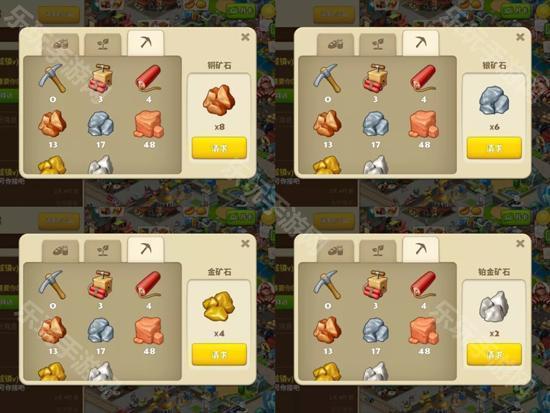Click the yellow button under copper ore x8
Screen dimensions: 550x413
[x=219, y=148]
